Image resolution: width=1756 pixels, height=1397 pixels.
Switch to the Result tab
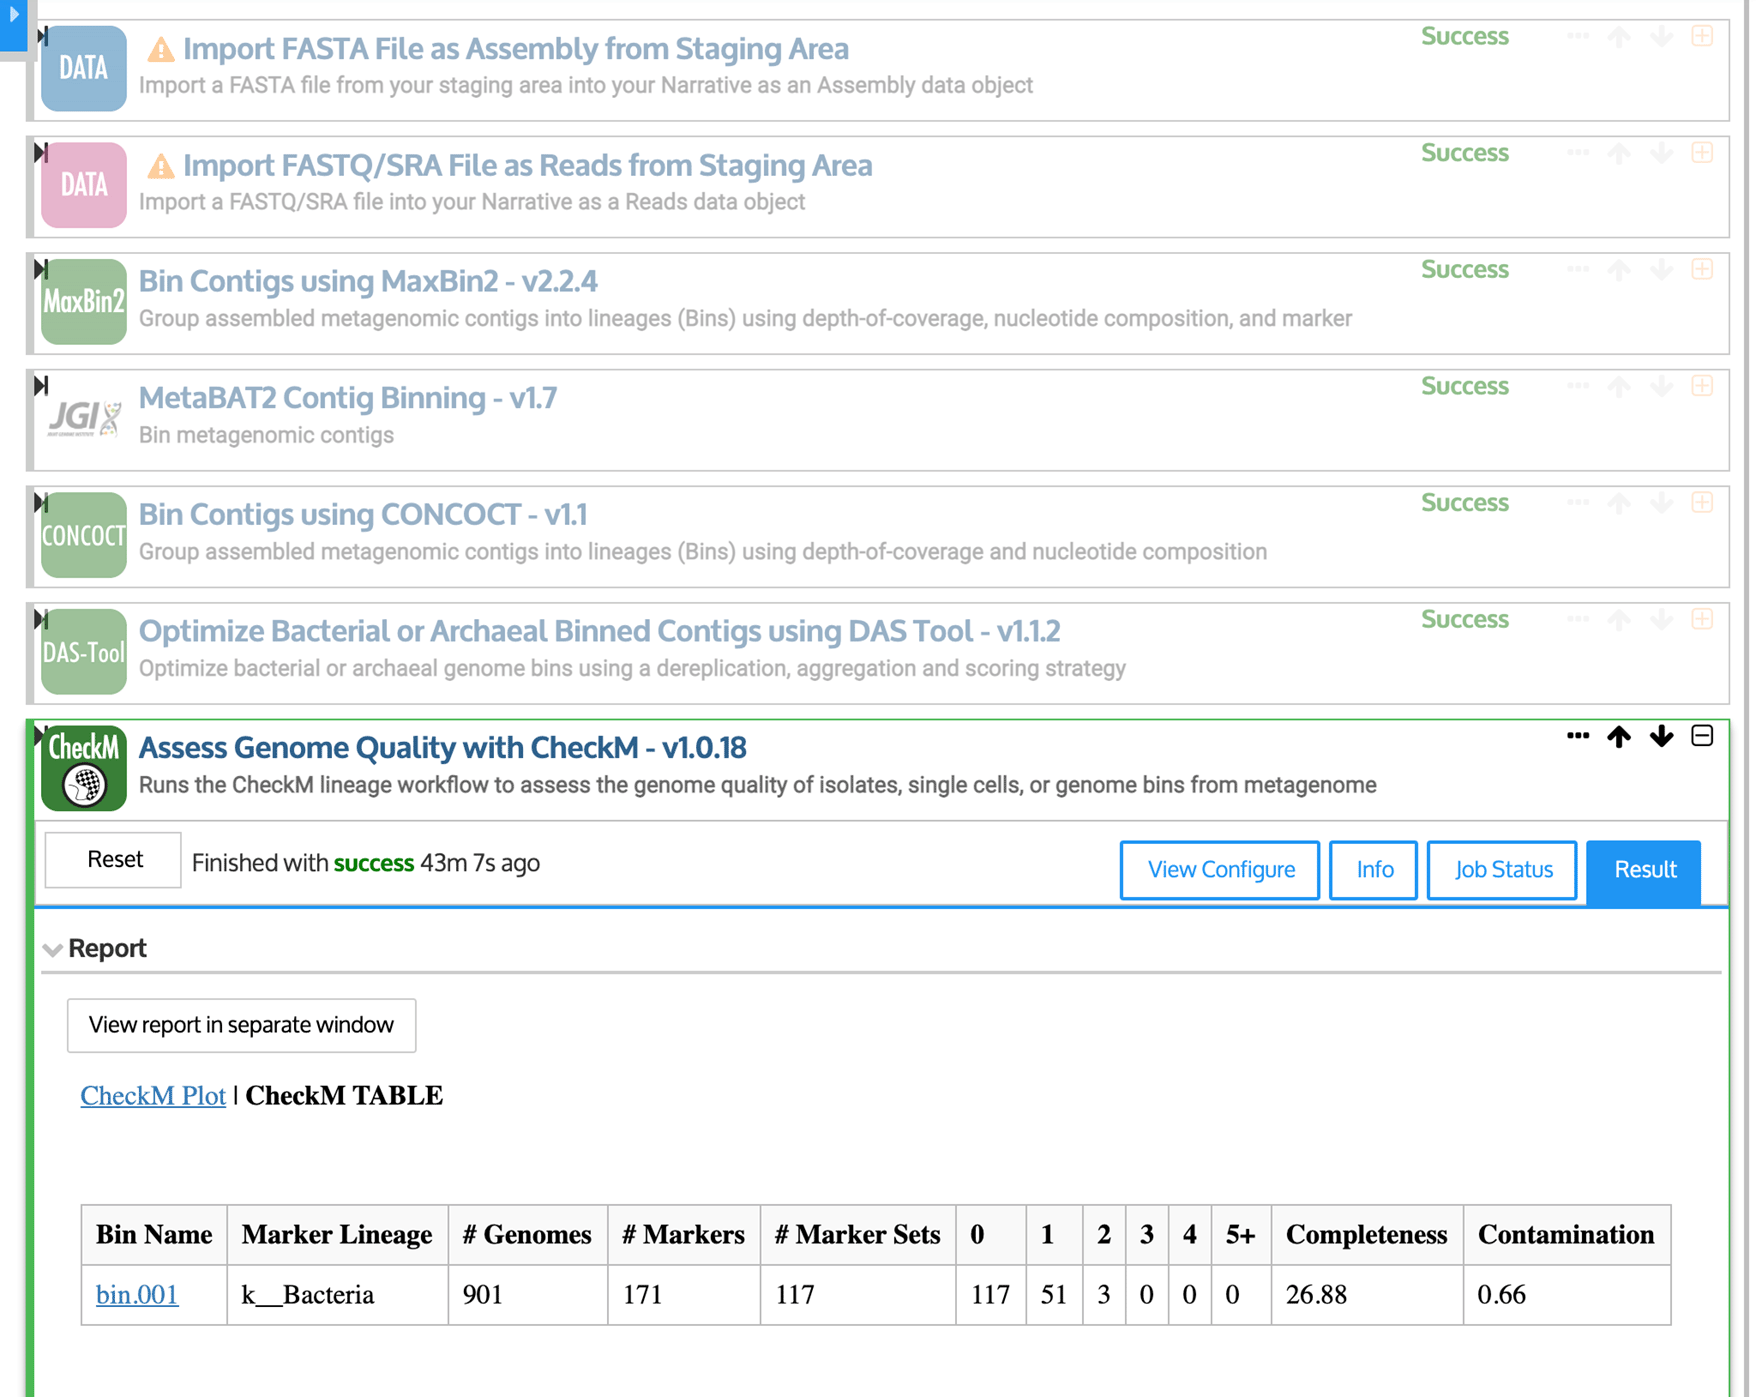pyautogui.click(x=1644, y=871)
